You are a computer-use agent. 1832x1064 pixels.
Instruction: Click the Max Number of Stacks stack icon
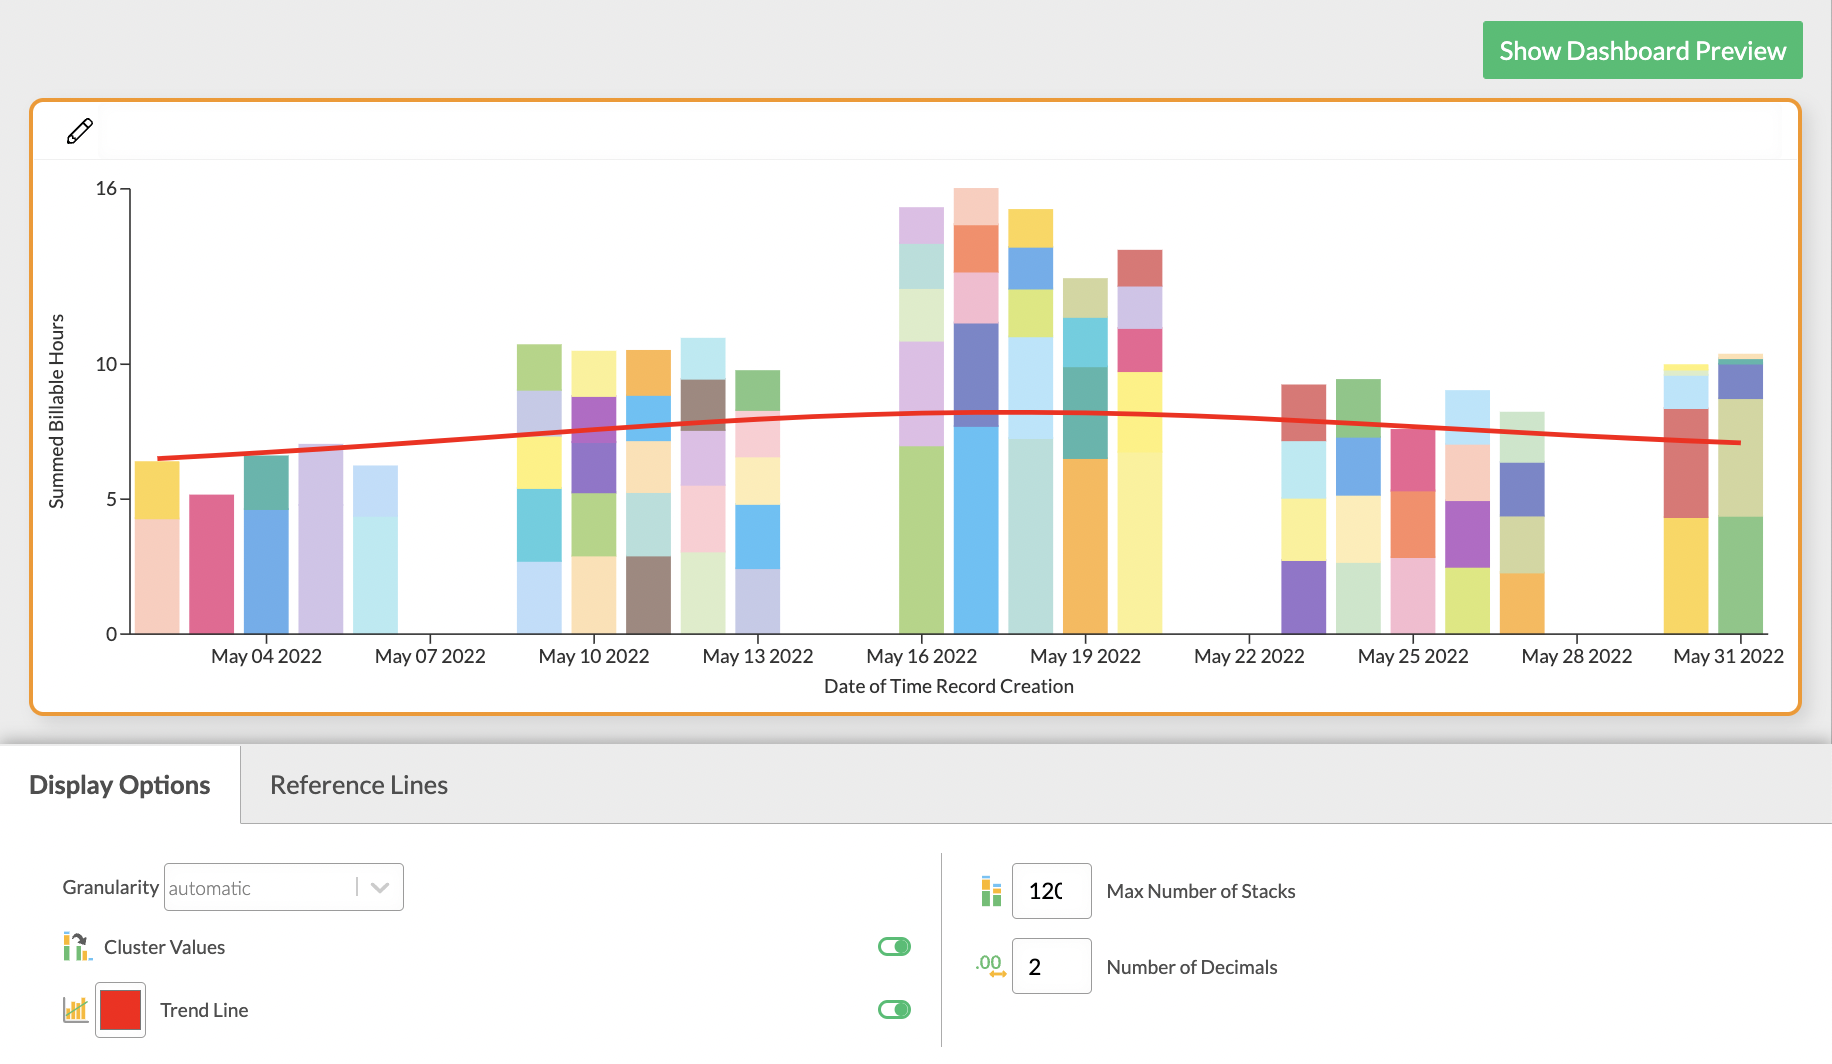[x=991, y=891]
